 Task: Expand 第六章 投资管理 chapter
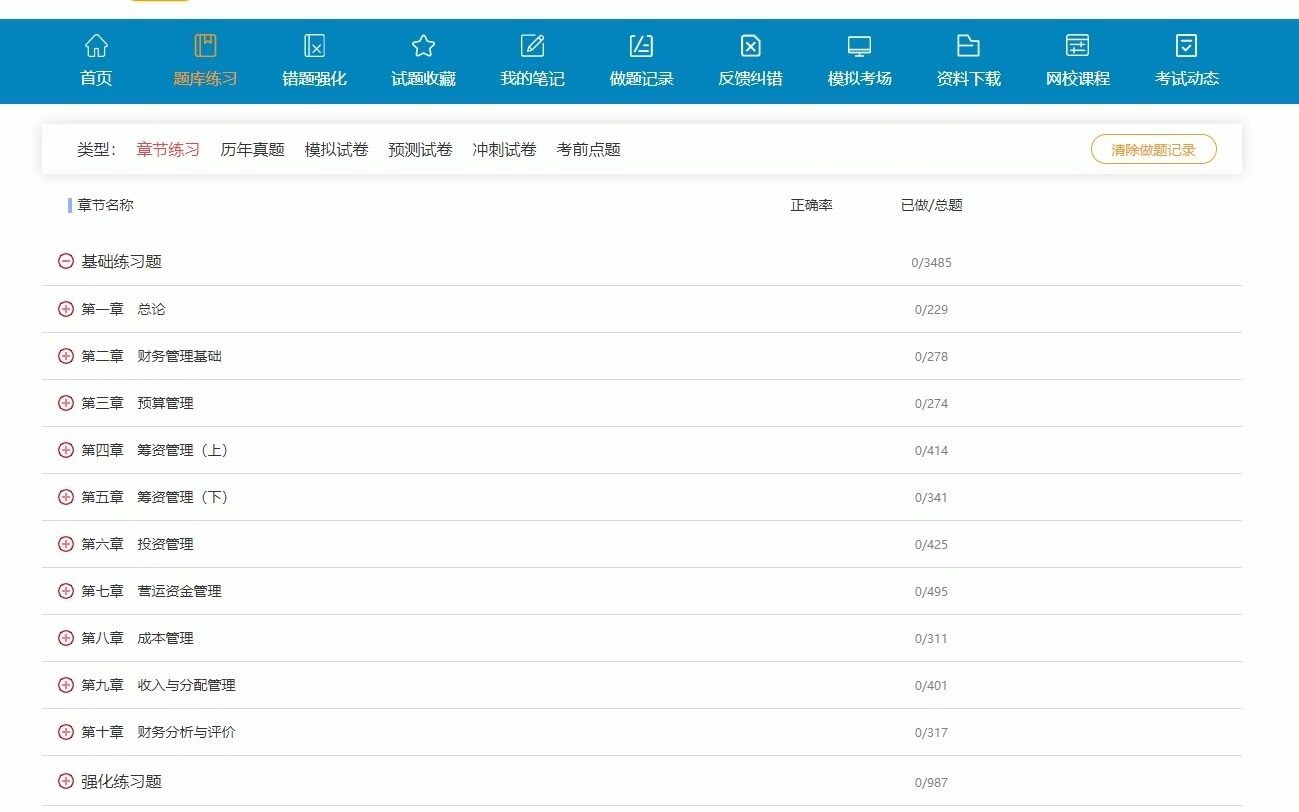click(x=64, y=544)
